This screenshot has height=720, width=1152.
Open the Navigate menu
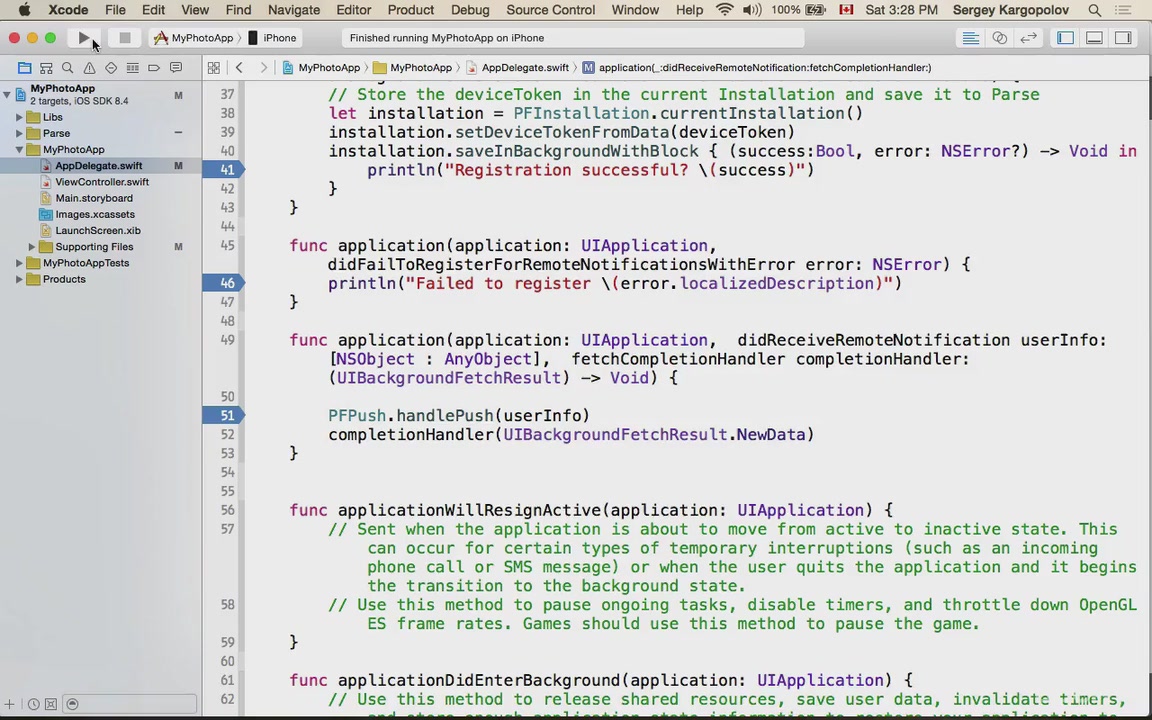click(294, 10)
